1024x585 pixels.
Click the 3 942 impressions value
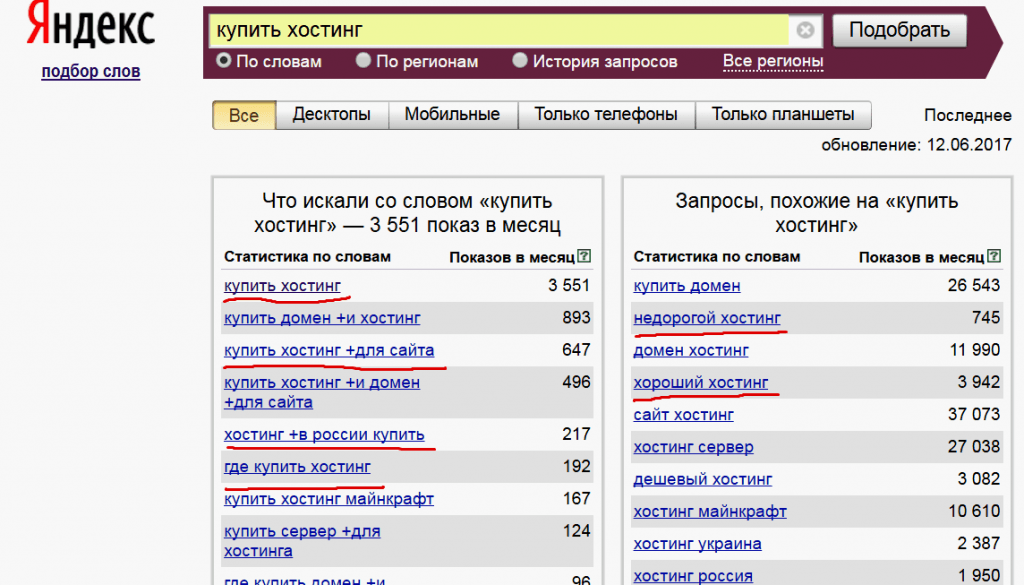(979, 382)
